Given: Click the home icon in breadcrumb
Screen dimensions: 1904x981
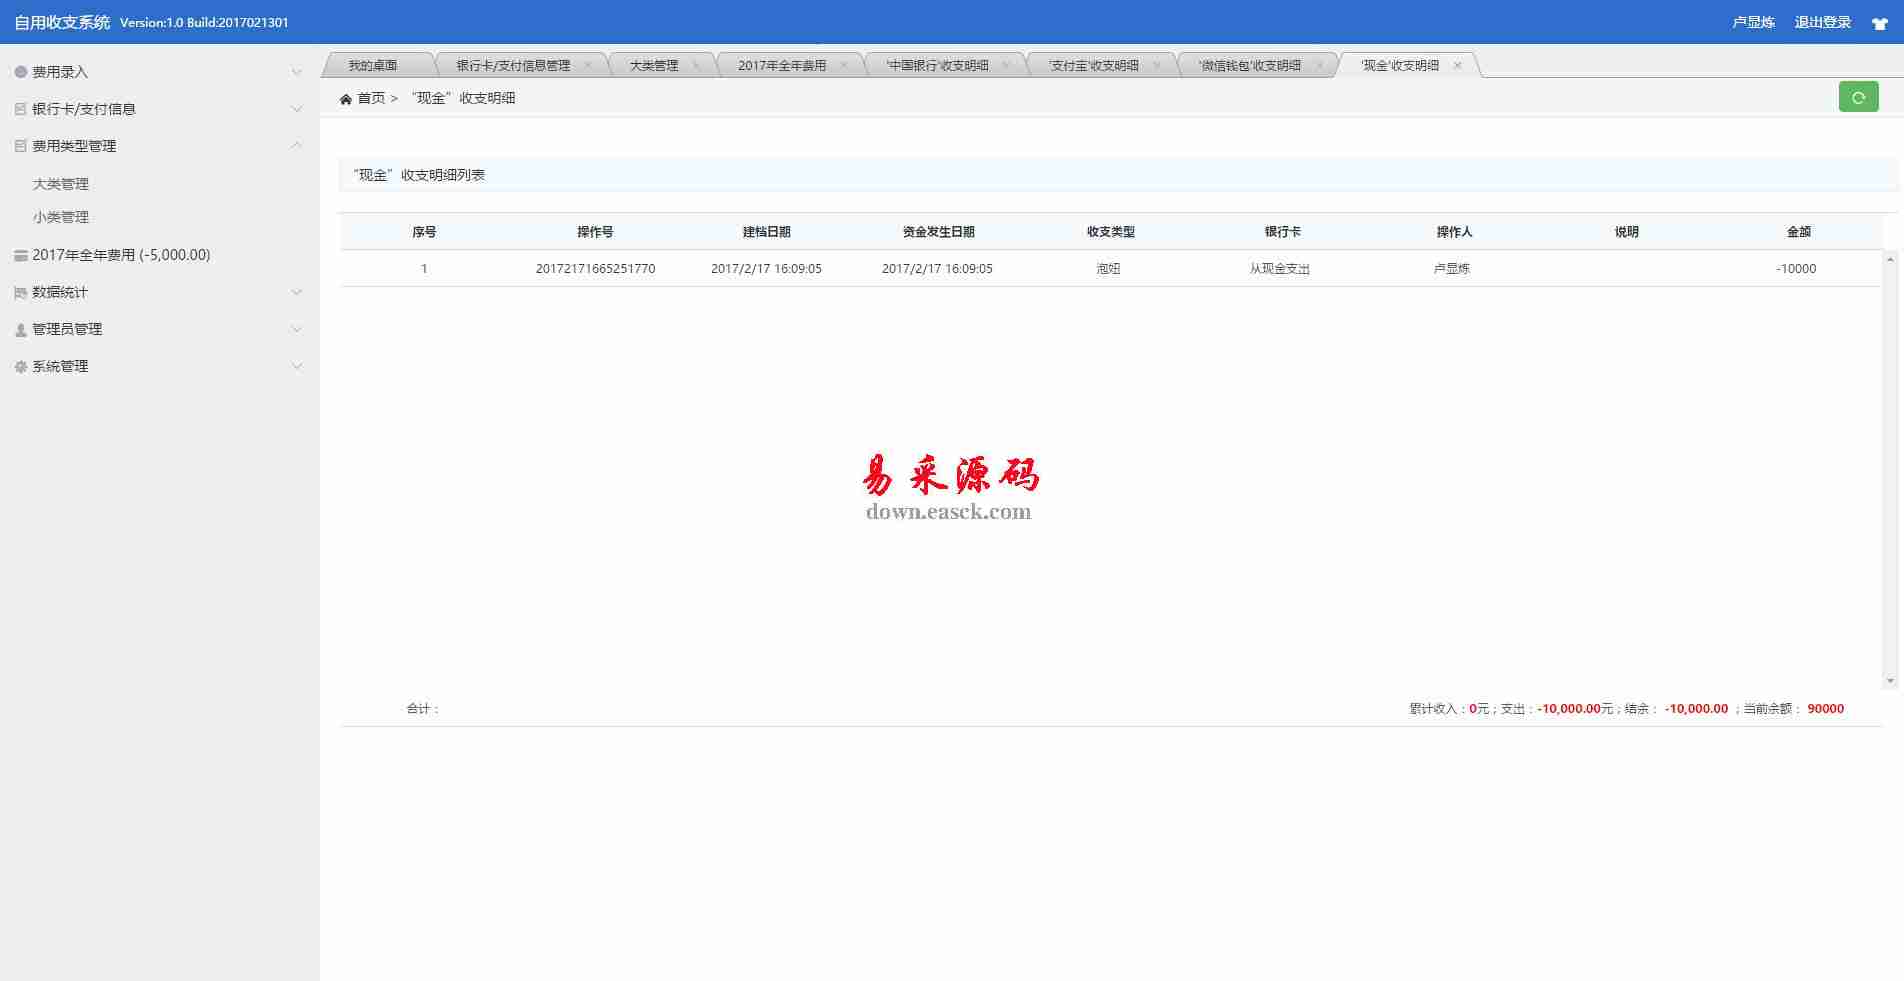Looking at the screenshot, I should [346, 99].
